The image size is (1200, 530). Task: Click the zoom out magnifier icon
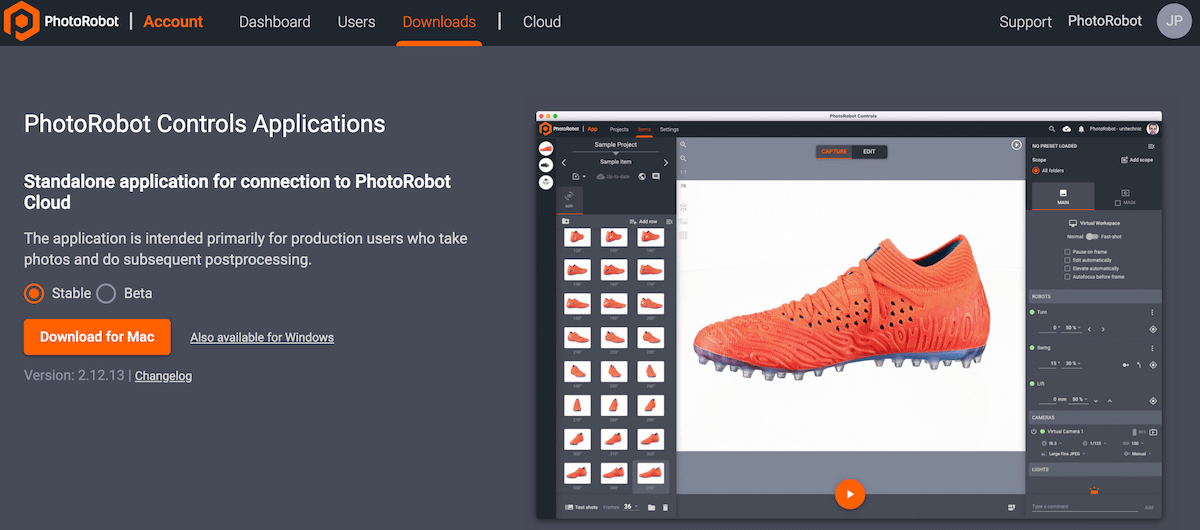click(683, 158)
